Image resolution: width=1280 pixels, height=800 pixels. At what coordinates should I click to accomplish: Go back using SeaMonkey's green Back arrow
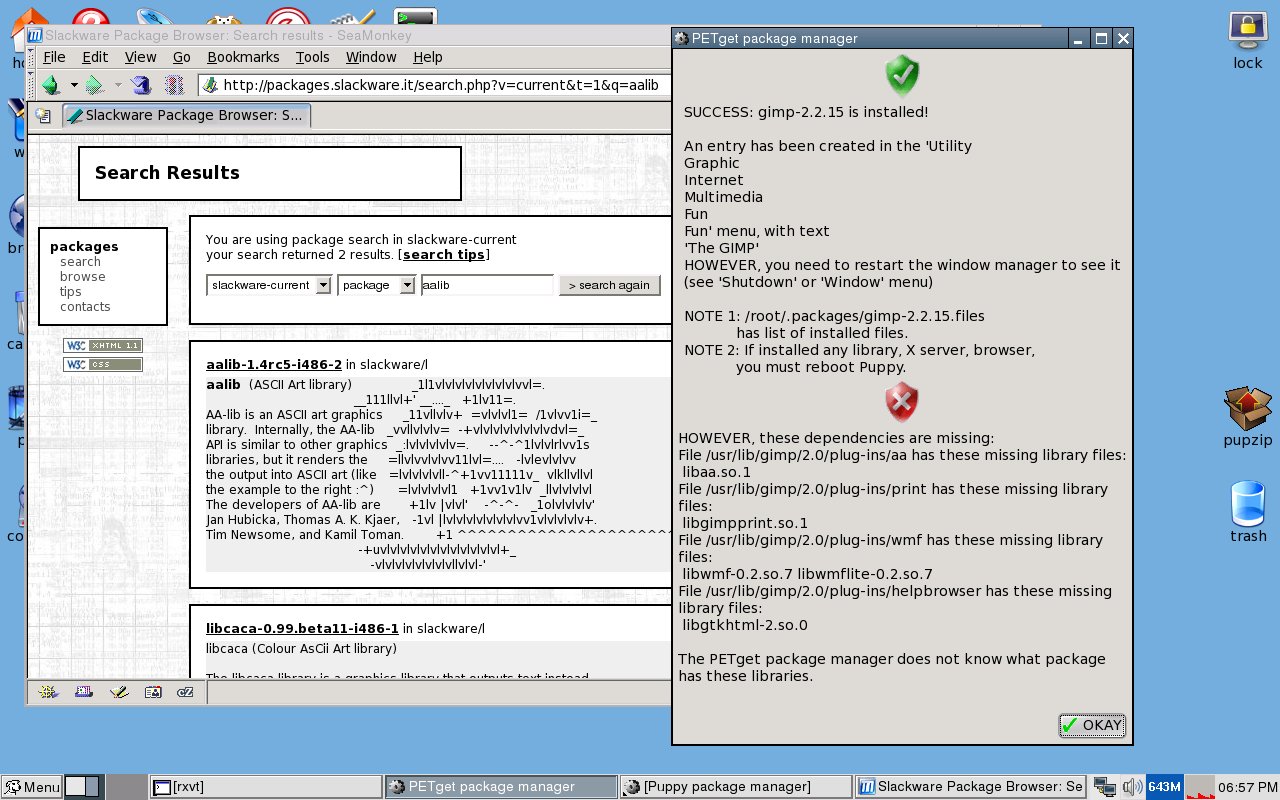click(x=50, y=85)
